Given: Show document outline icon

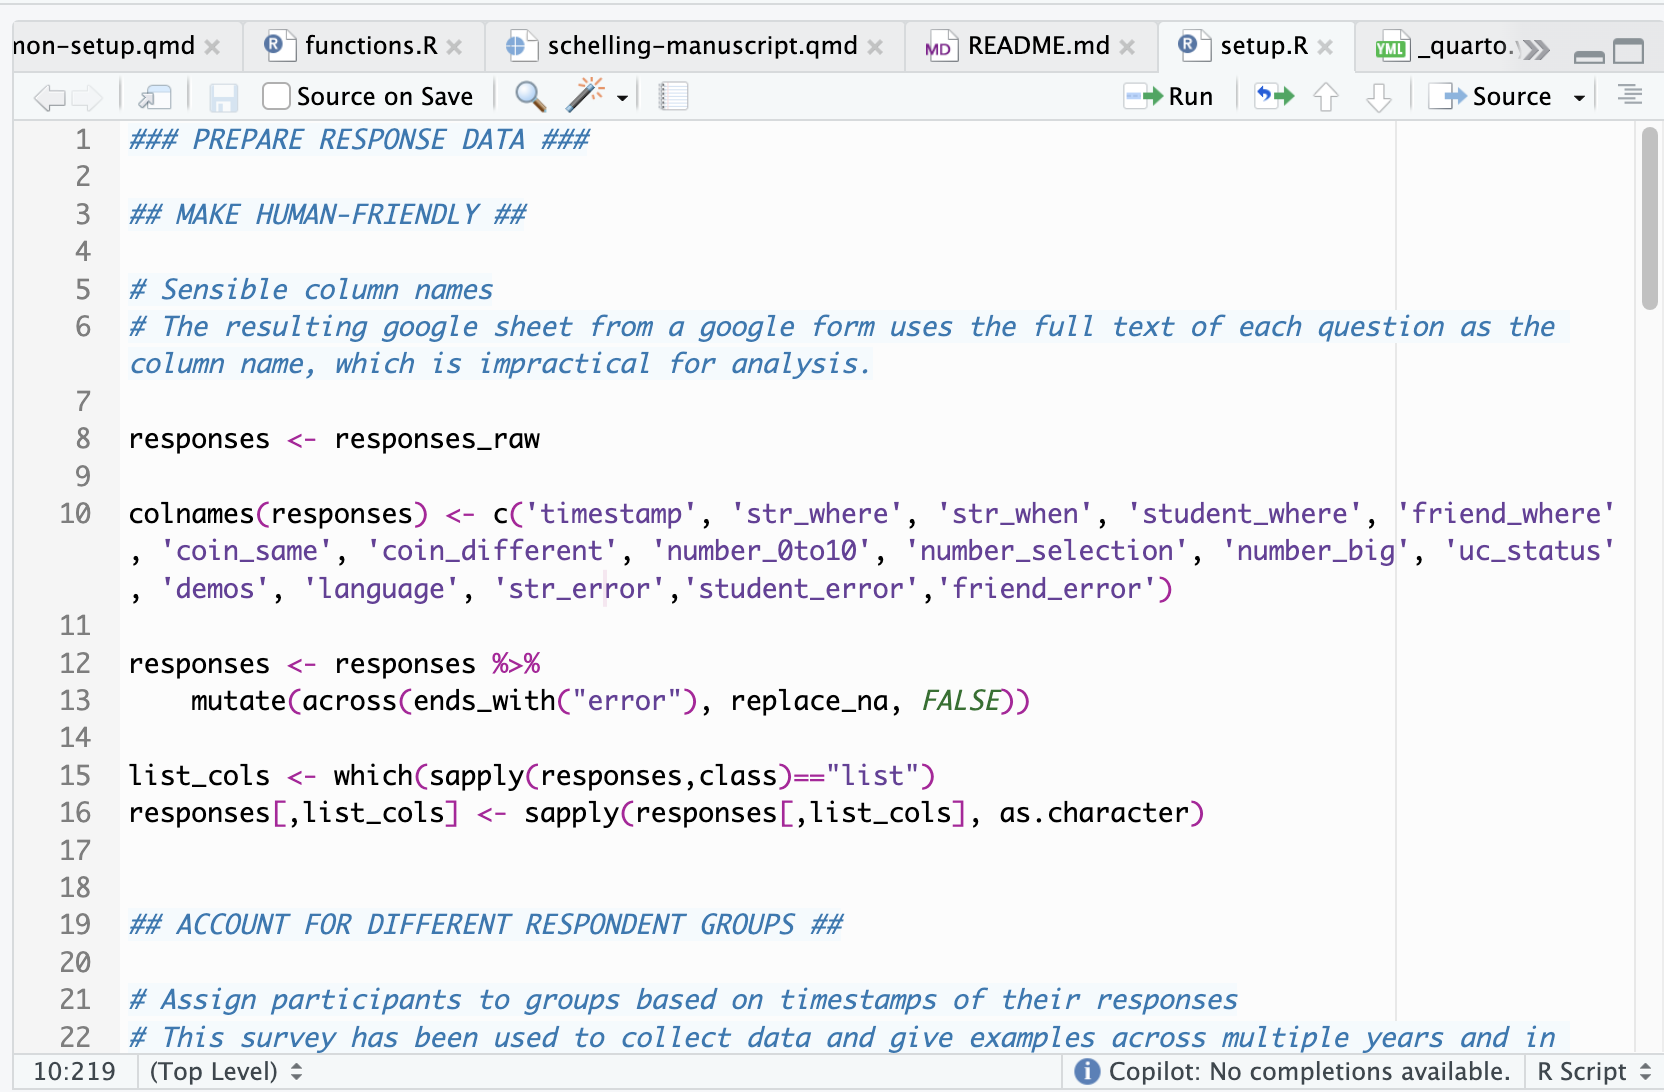Looking at the screenshot, I should pos(1630,96).
